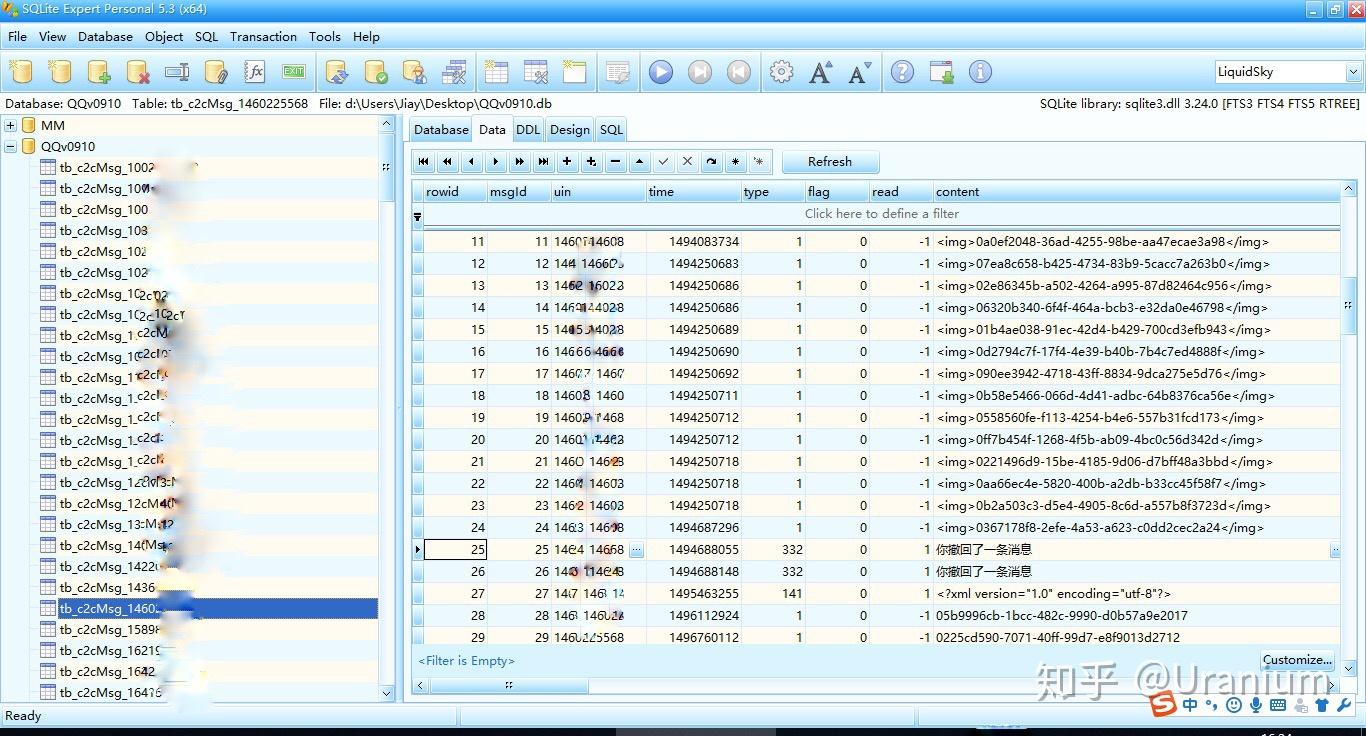Select the time cell 1494687296
Screen dimensions: 1366x736
tap(693, 528)
